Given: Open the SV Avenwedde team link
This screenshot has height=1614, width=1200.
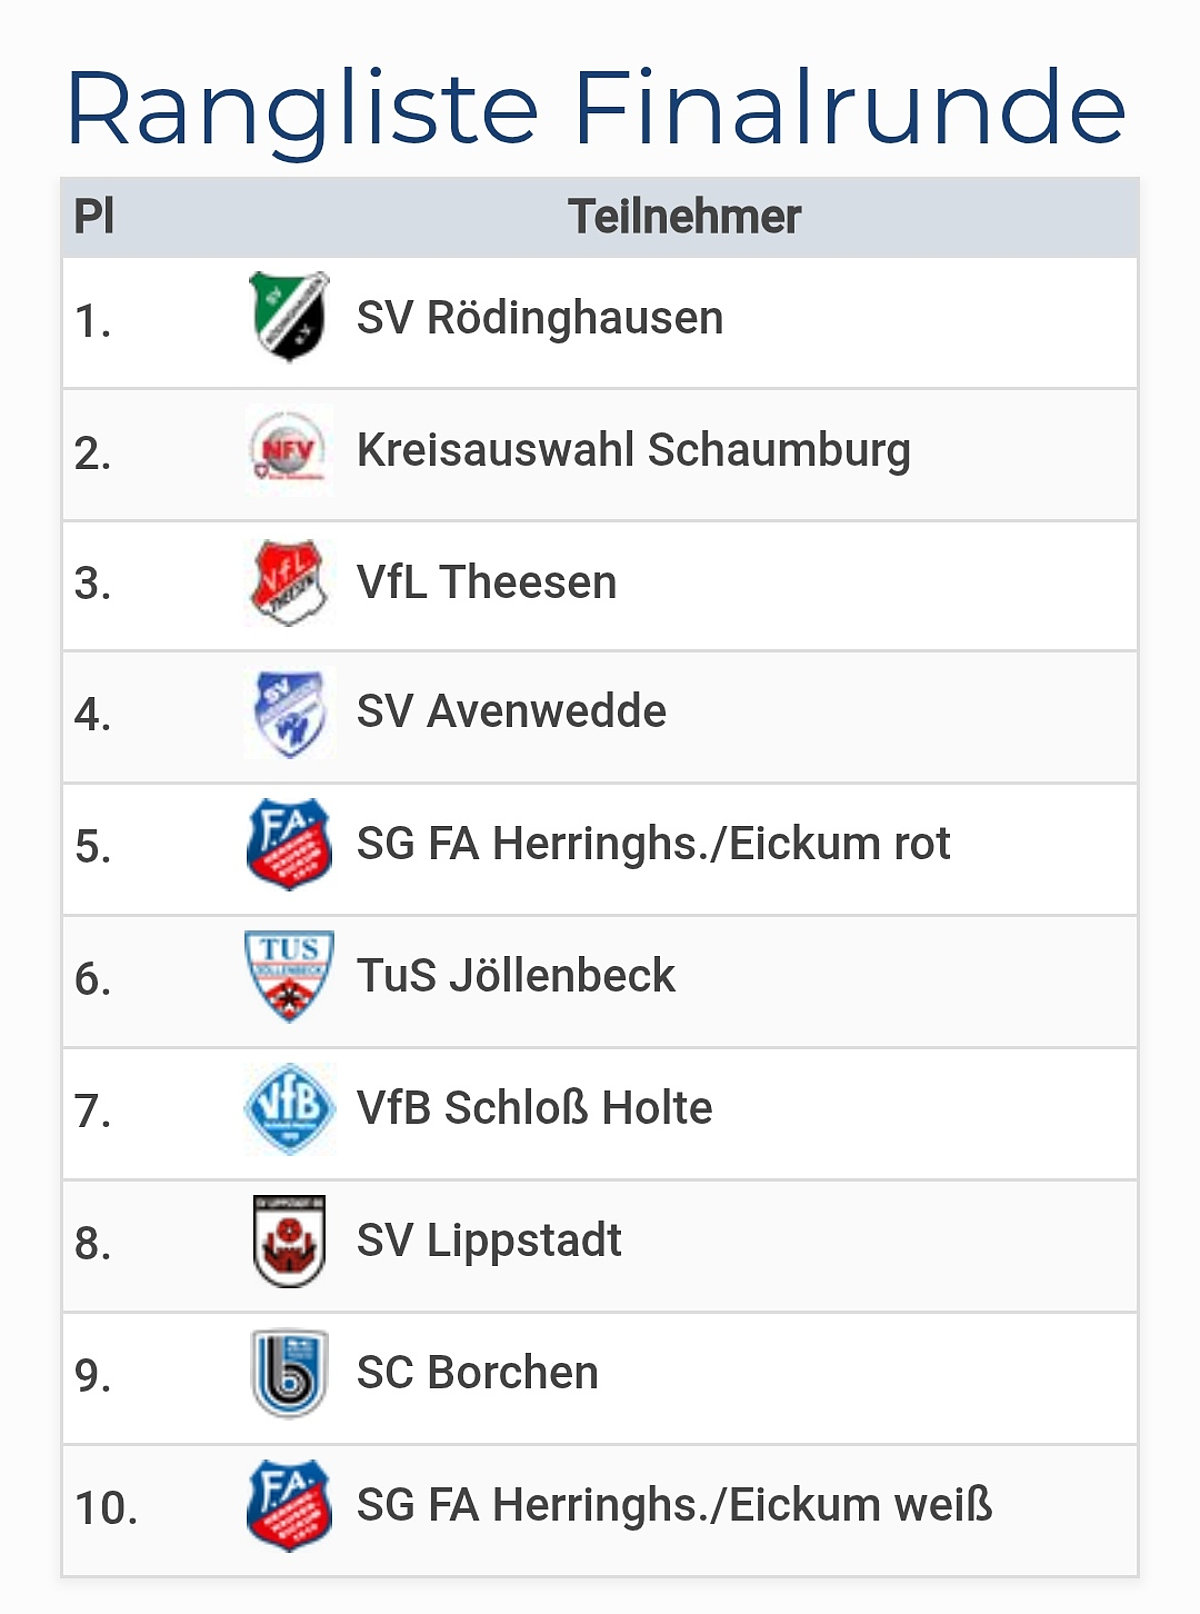Looking at the screenshot, I should tap(512, 712).
